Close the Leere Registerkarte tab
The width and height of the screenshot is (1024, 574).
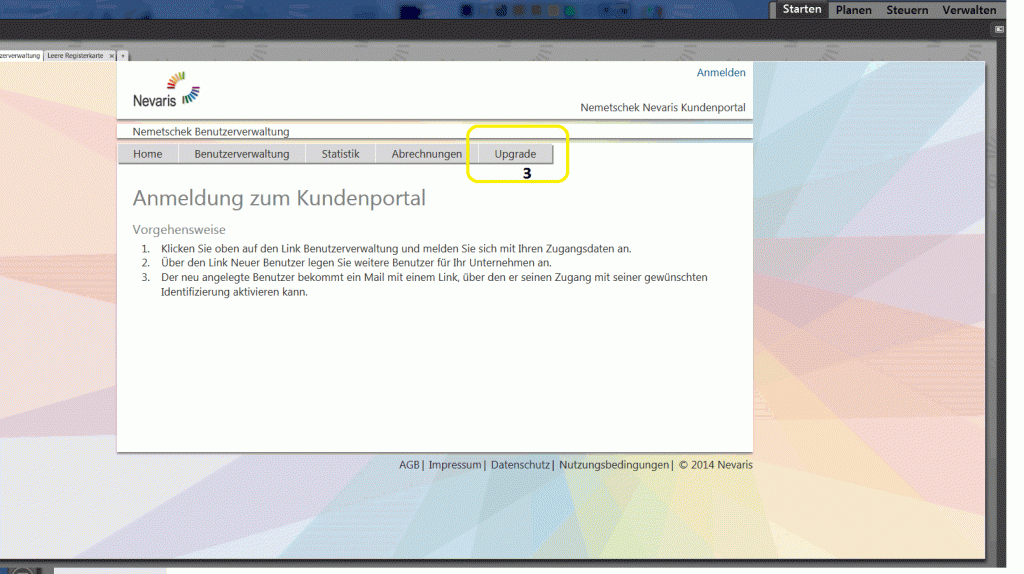tap(112, 56)
